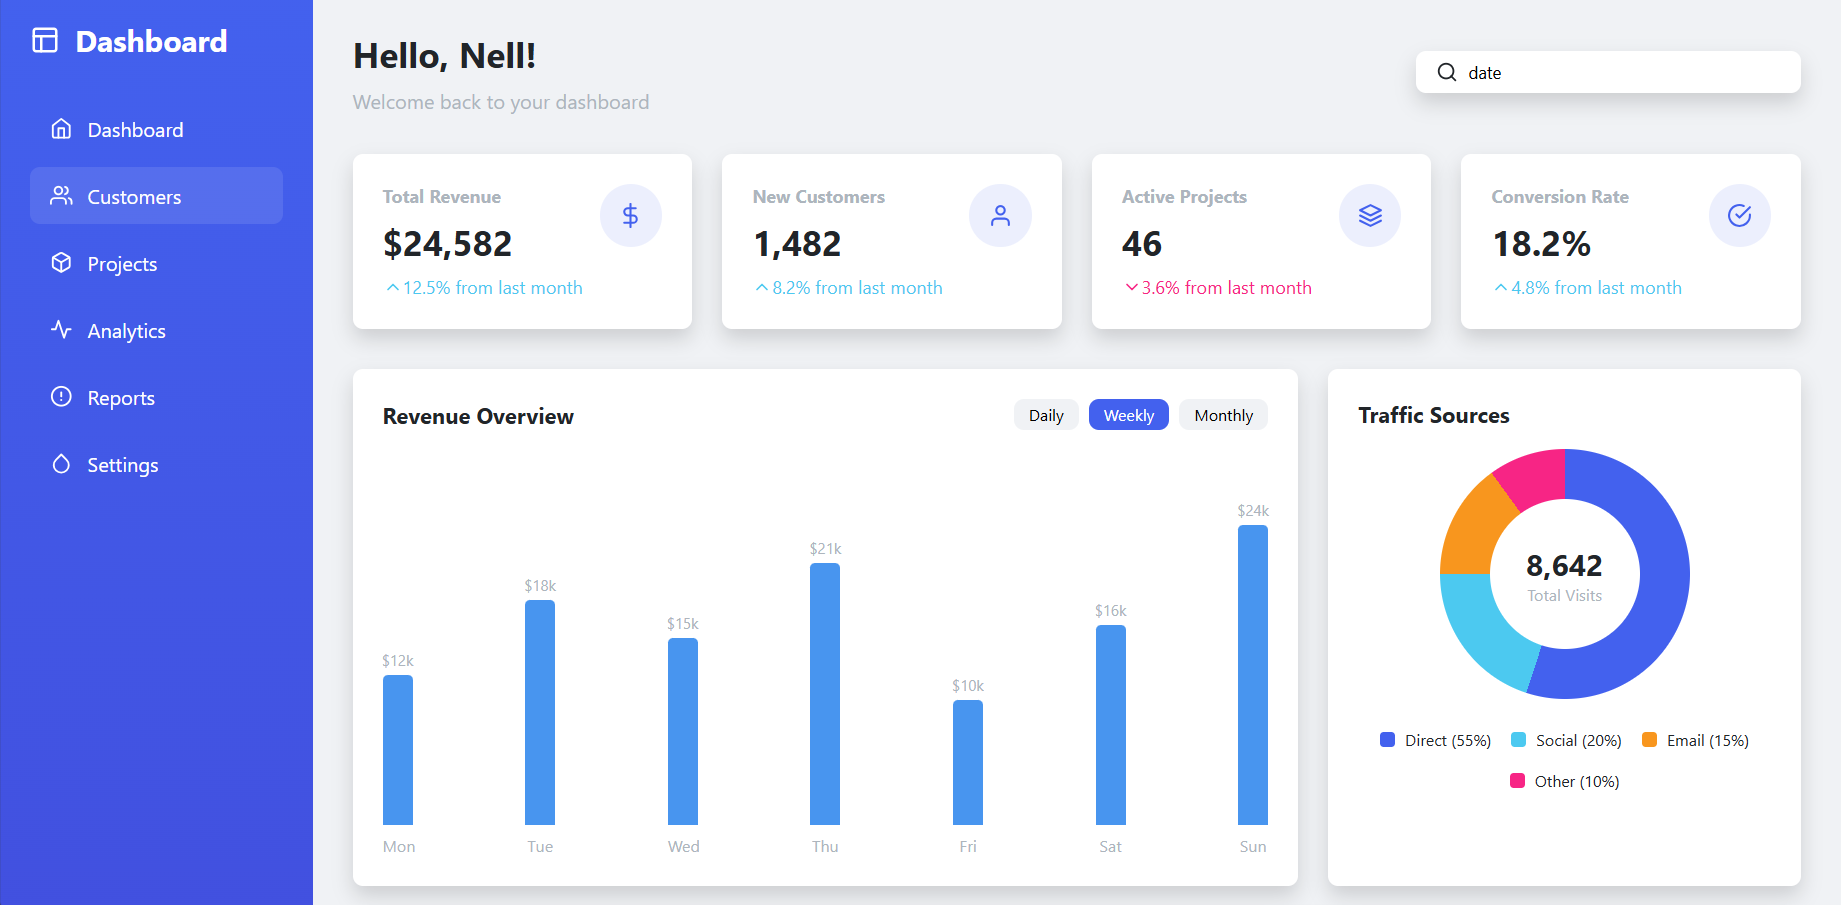This screenshot has width=1841, height=905.
Task: Click the 8,642 Total Visits figure
Action: pyautogui.click(x=1564, y=566)
